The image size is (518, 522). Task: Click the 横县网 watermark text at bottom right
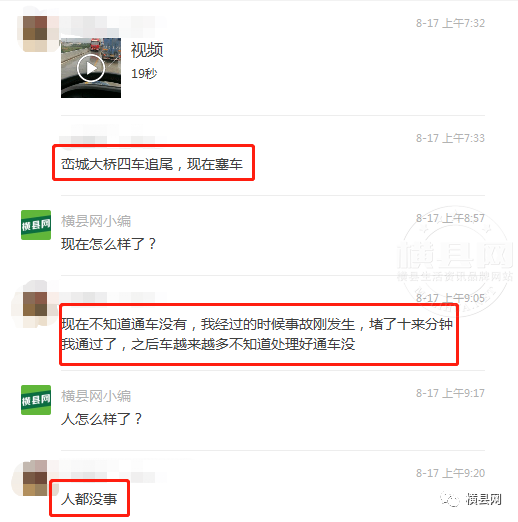[x=484, y=499]
